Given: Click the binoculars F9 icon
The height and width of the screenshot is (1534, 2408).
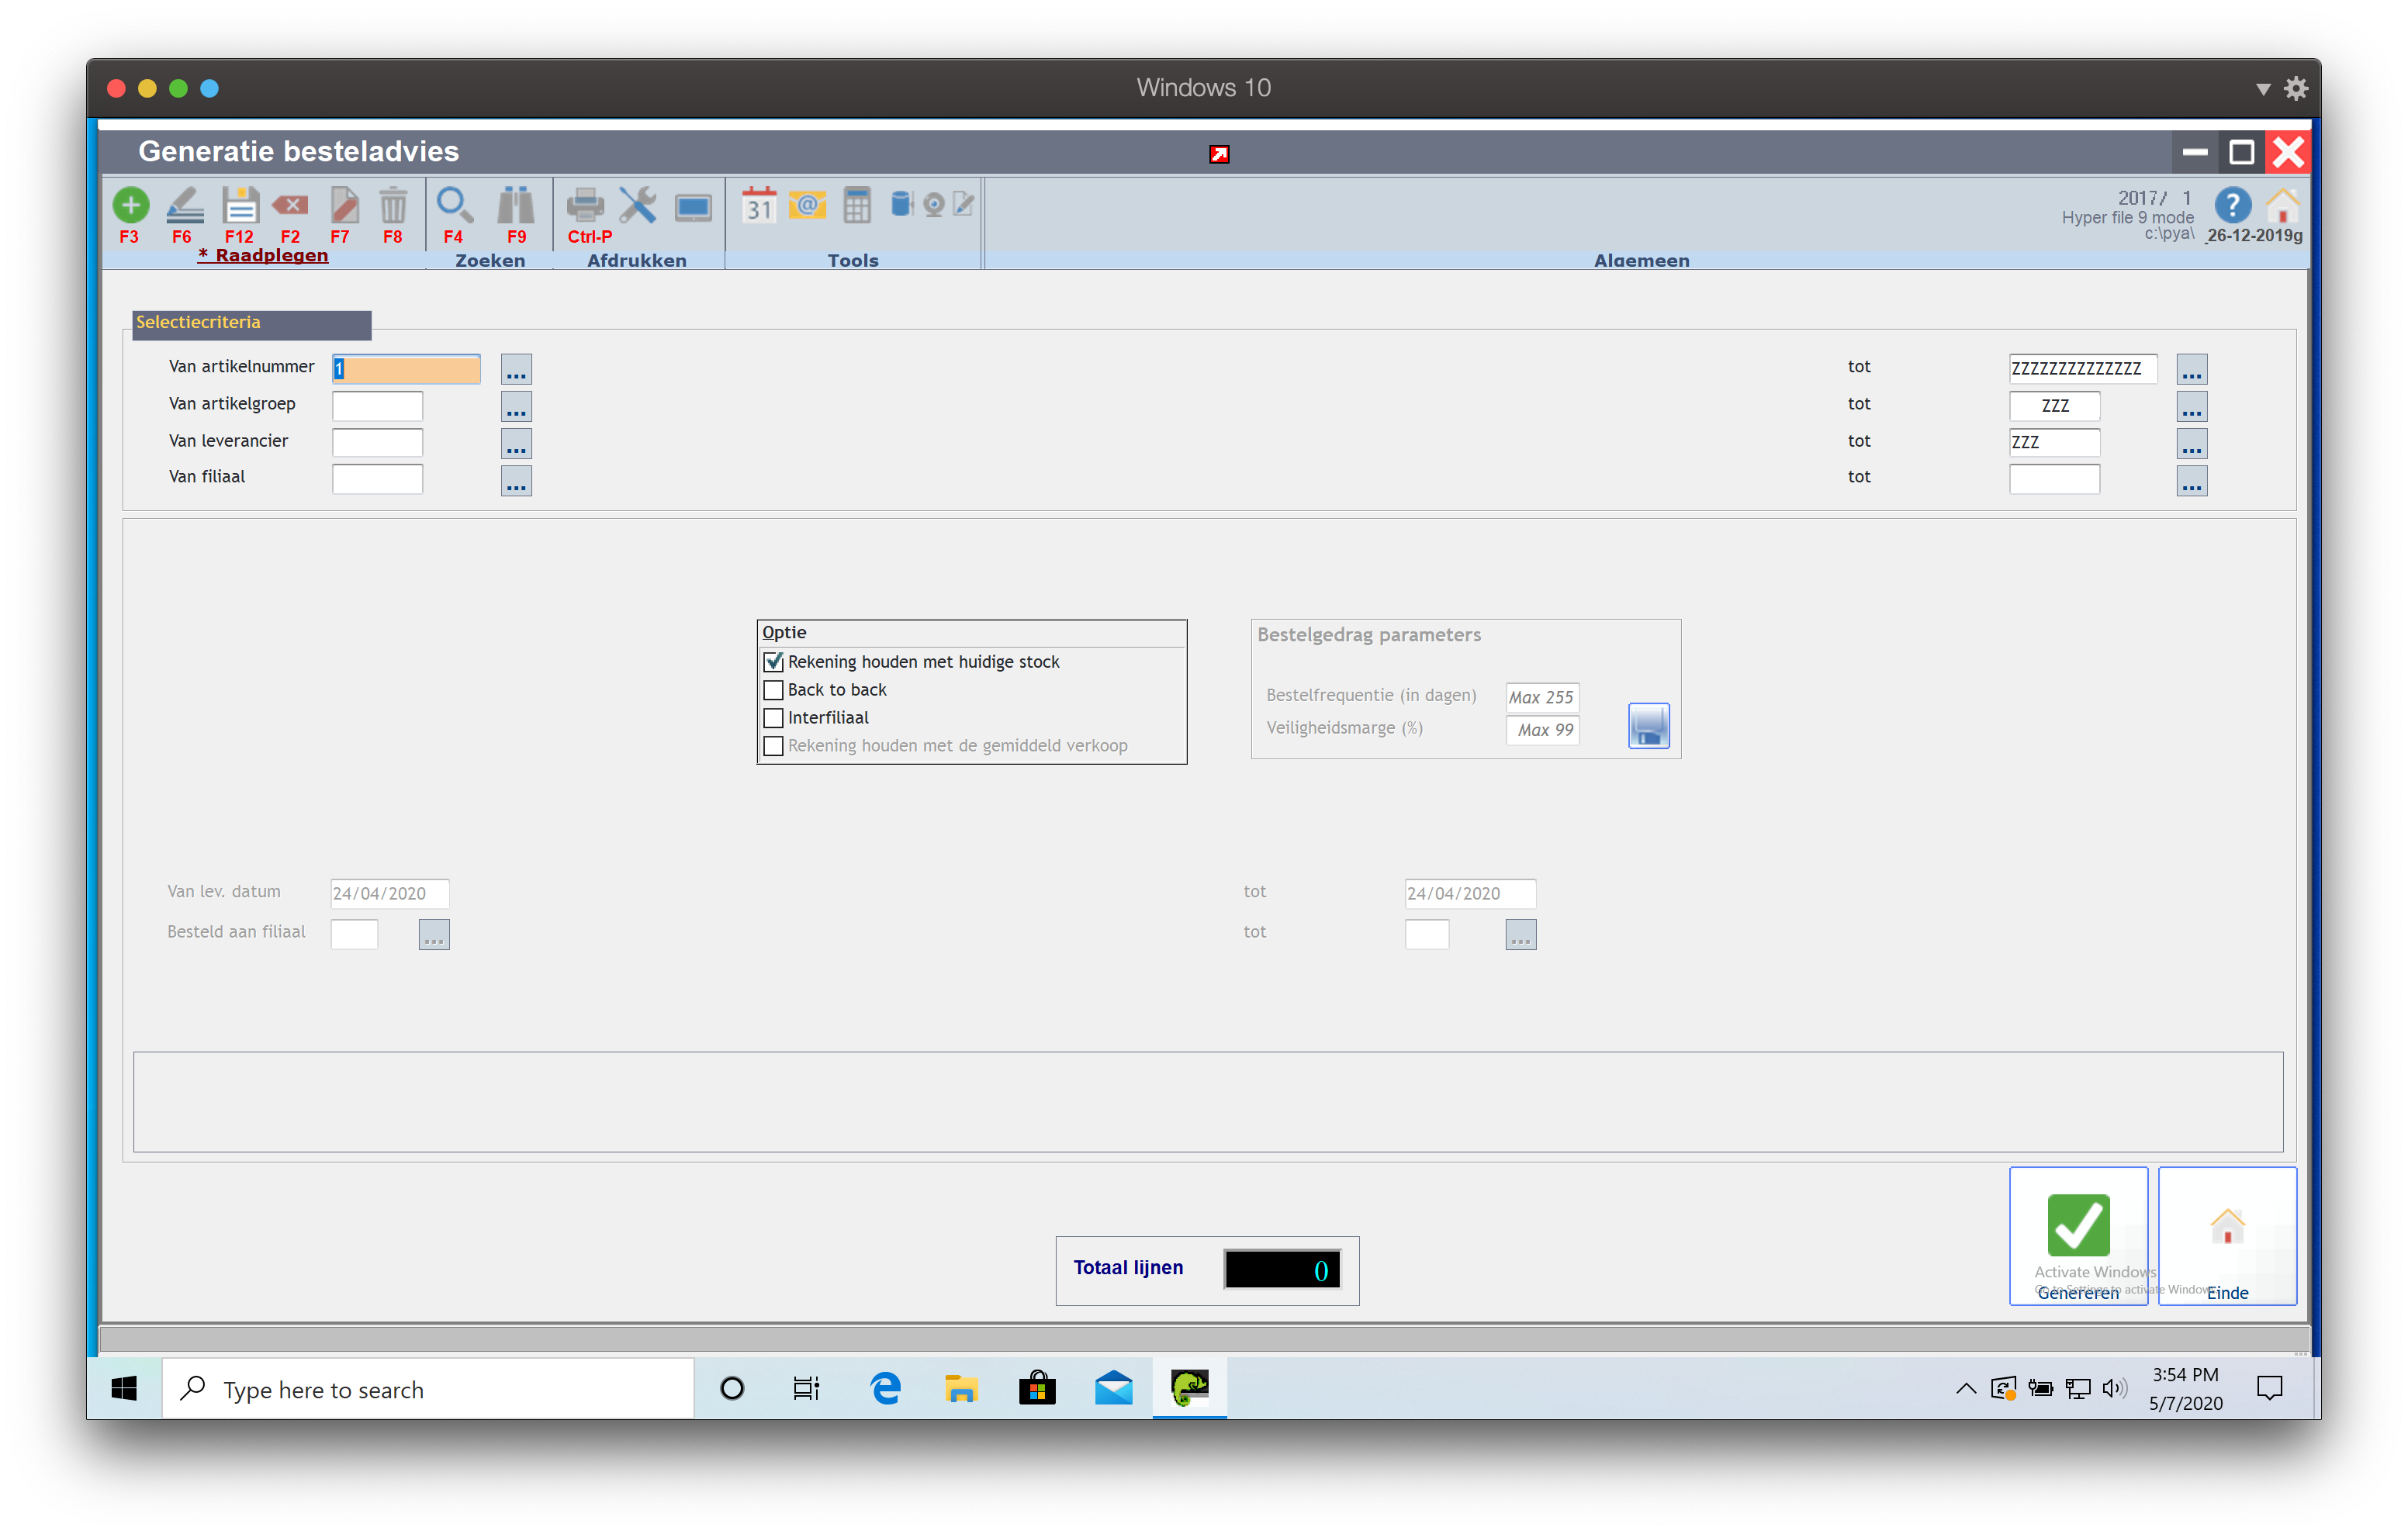Looking at the screenshot, I should point(516,205).
